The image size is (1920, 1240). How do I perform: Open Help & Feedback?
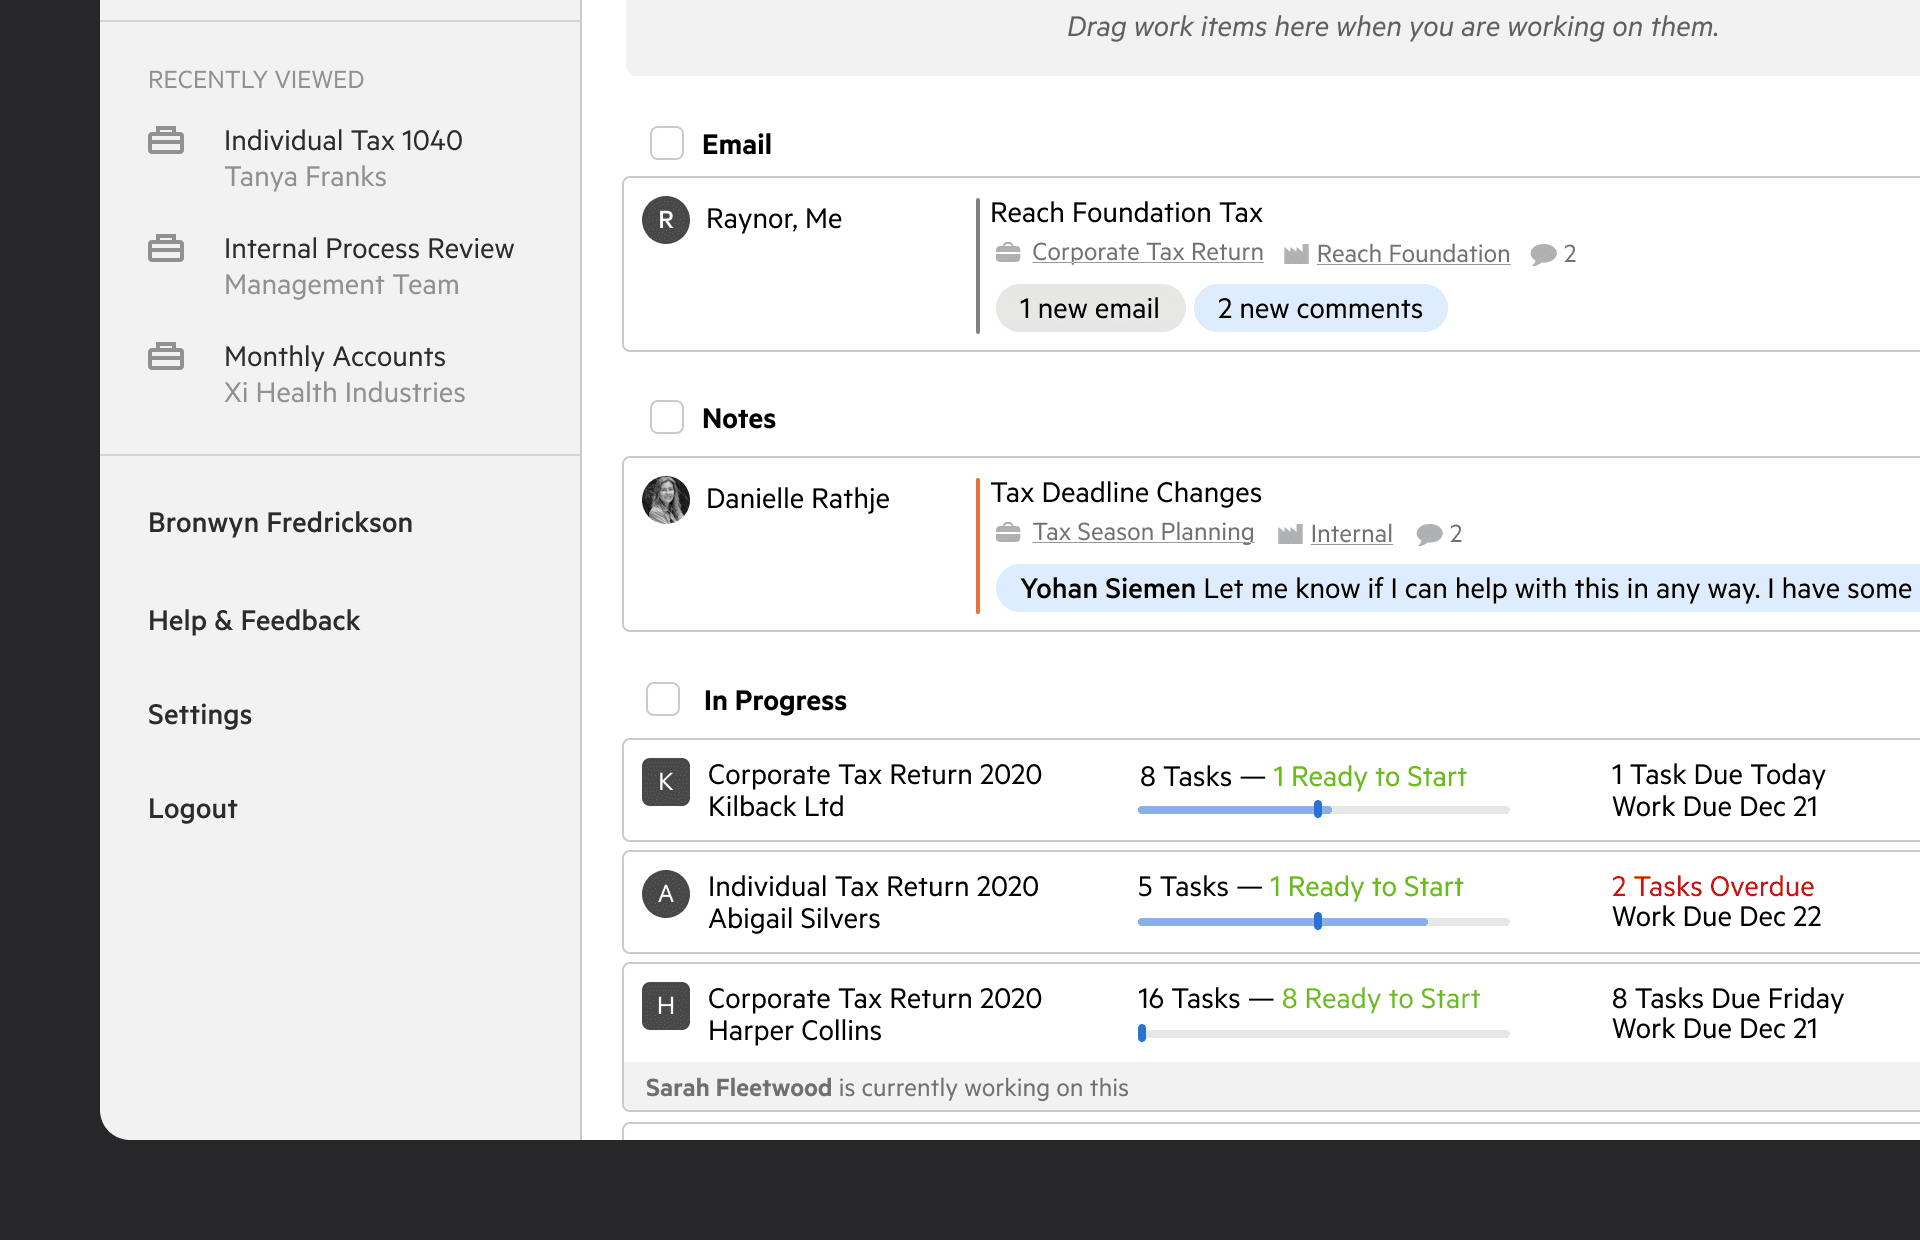(x=254, y=620)
